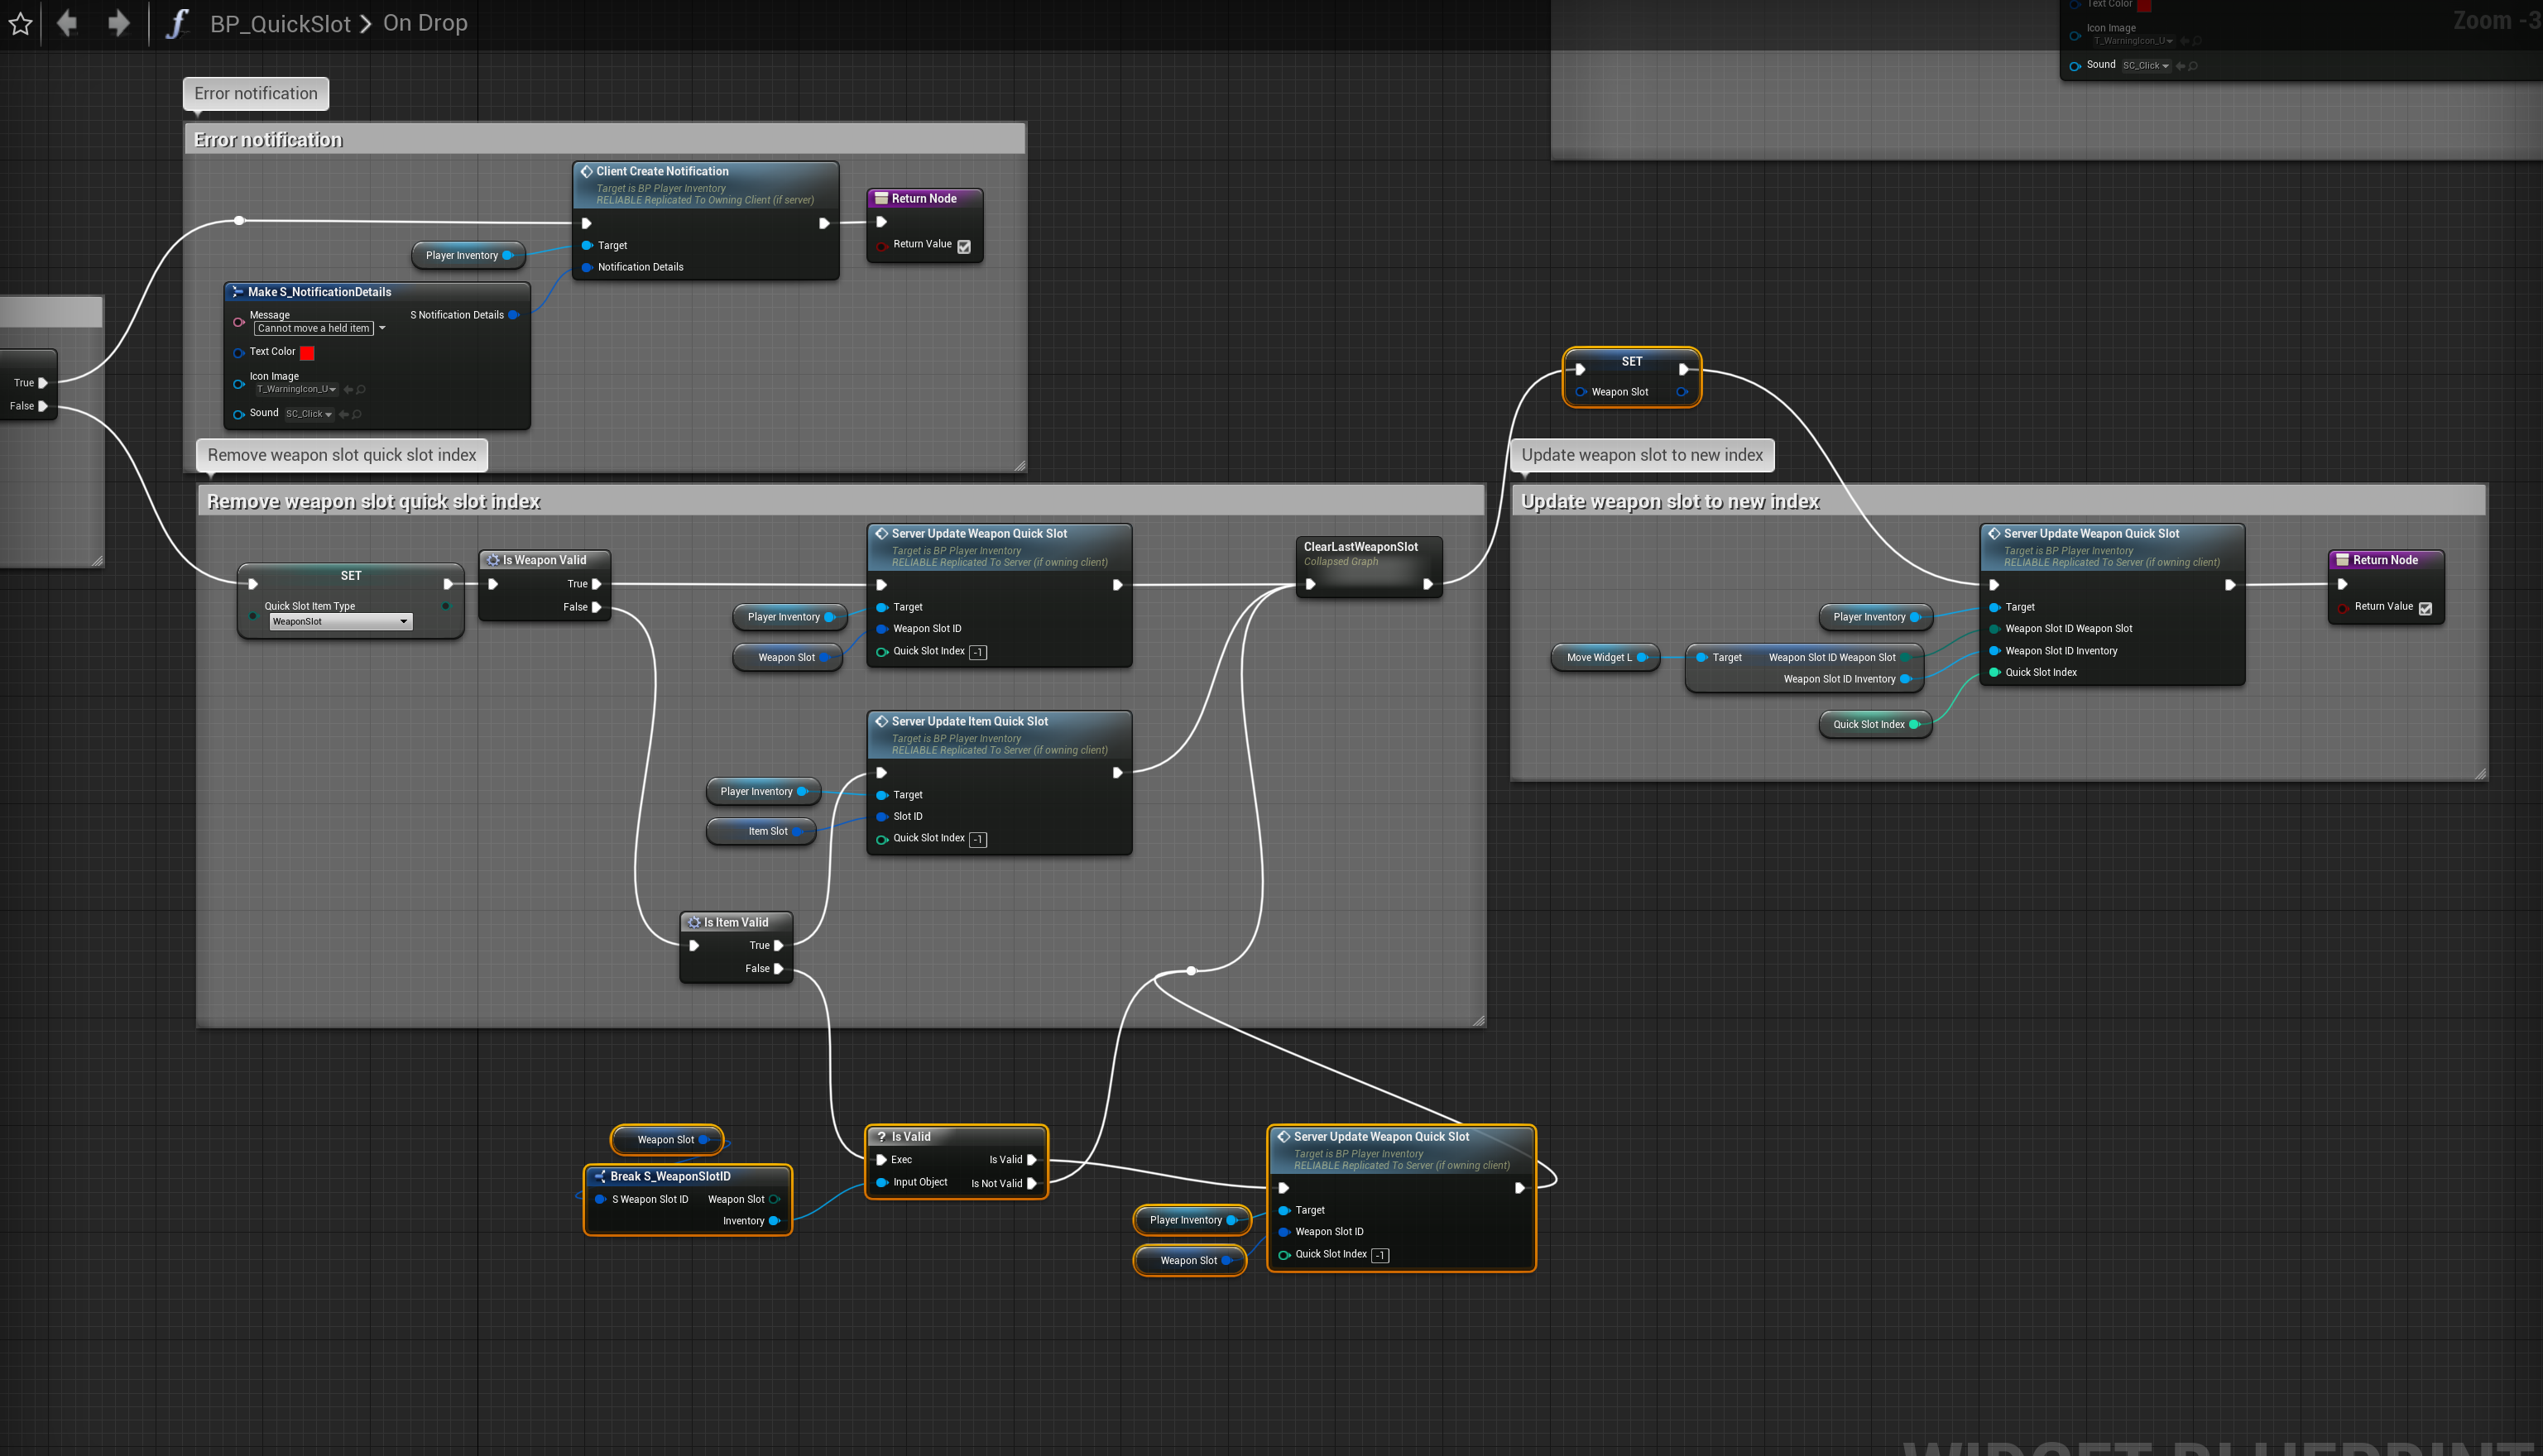Click On Drop in the breadcrumb

[x=425, y=23]
